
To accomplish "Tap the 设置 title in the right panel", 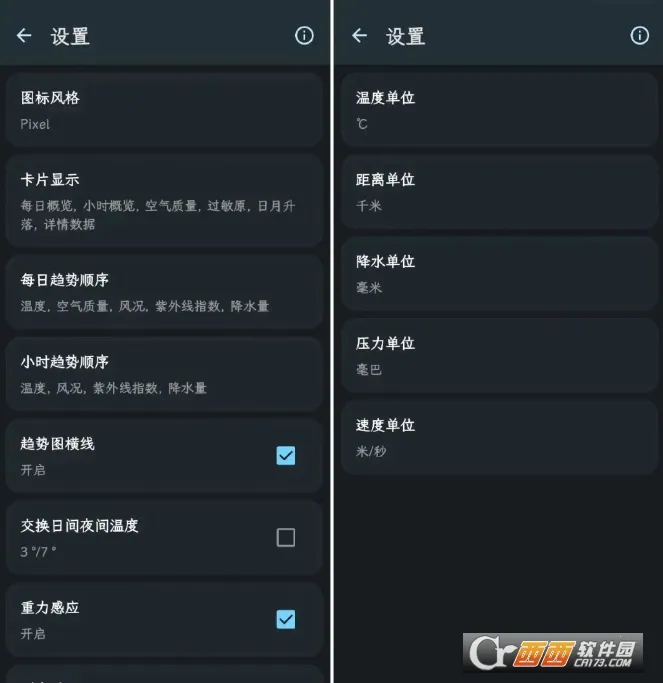I will pos(406,36).
